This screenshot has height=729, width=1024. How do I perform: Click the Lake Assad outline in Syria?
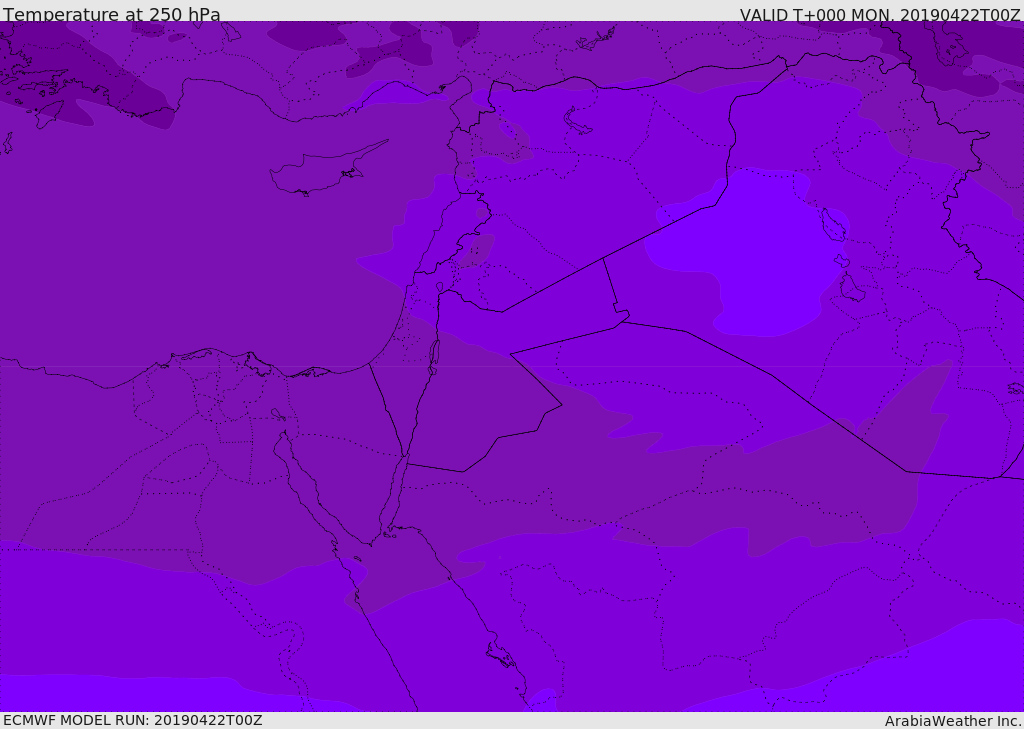pos(578,121)
